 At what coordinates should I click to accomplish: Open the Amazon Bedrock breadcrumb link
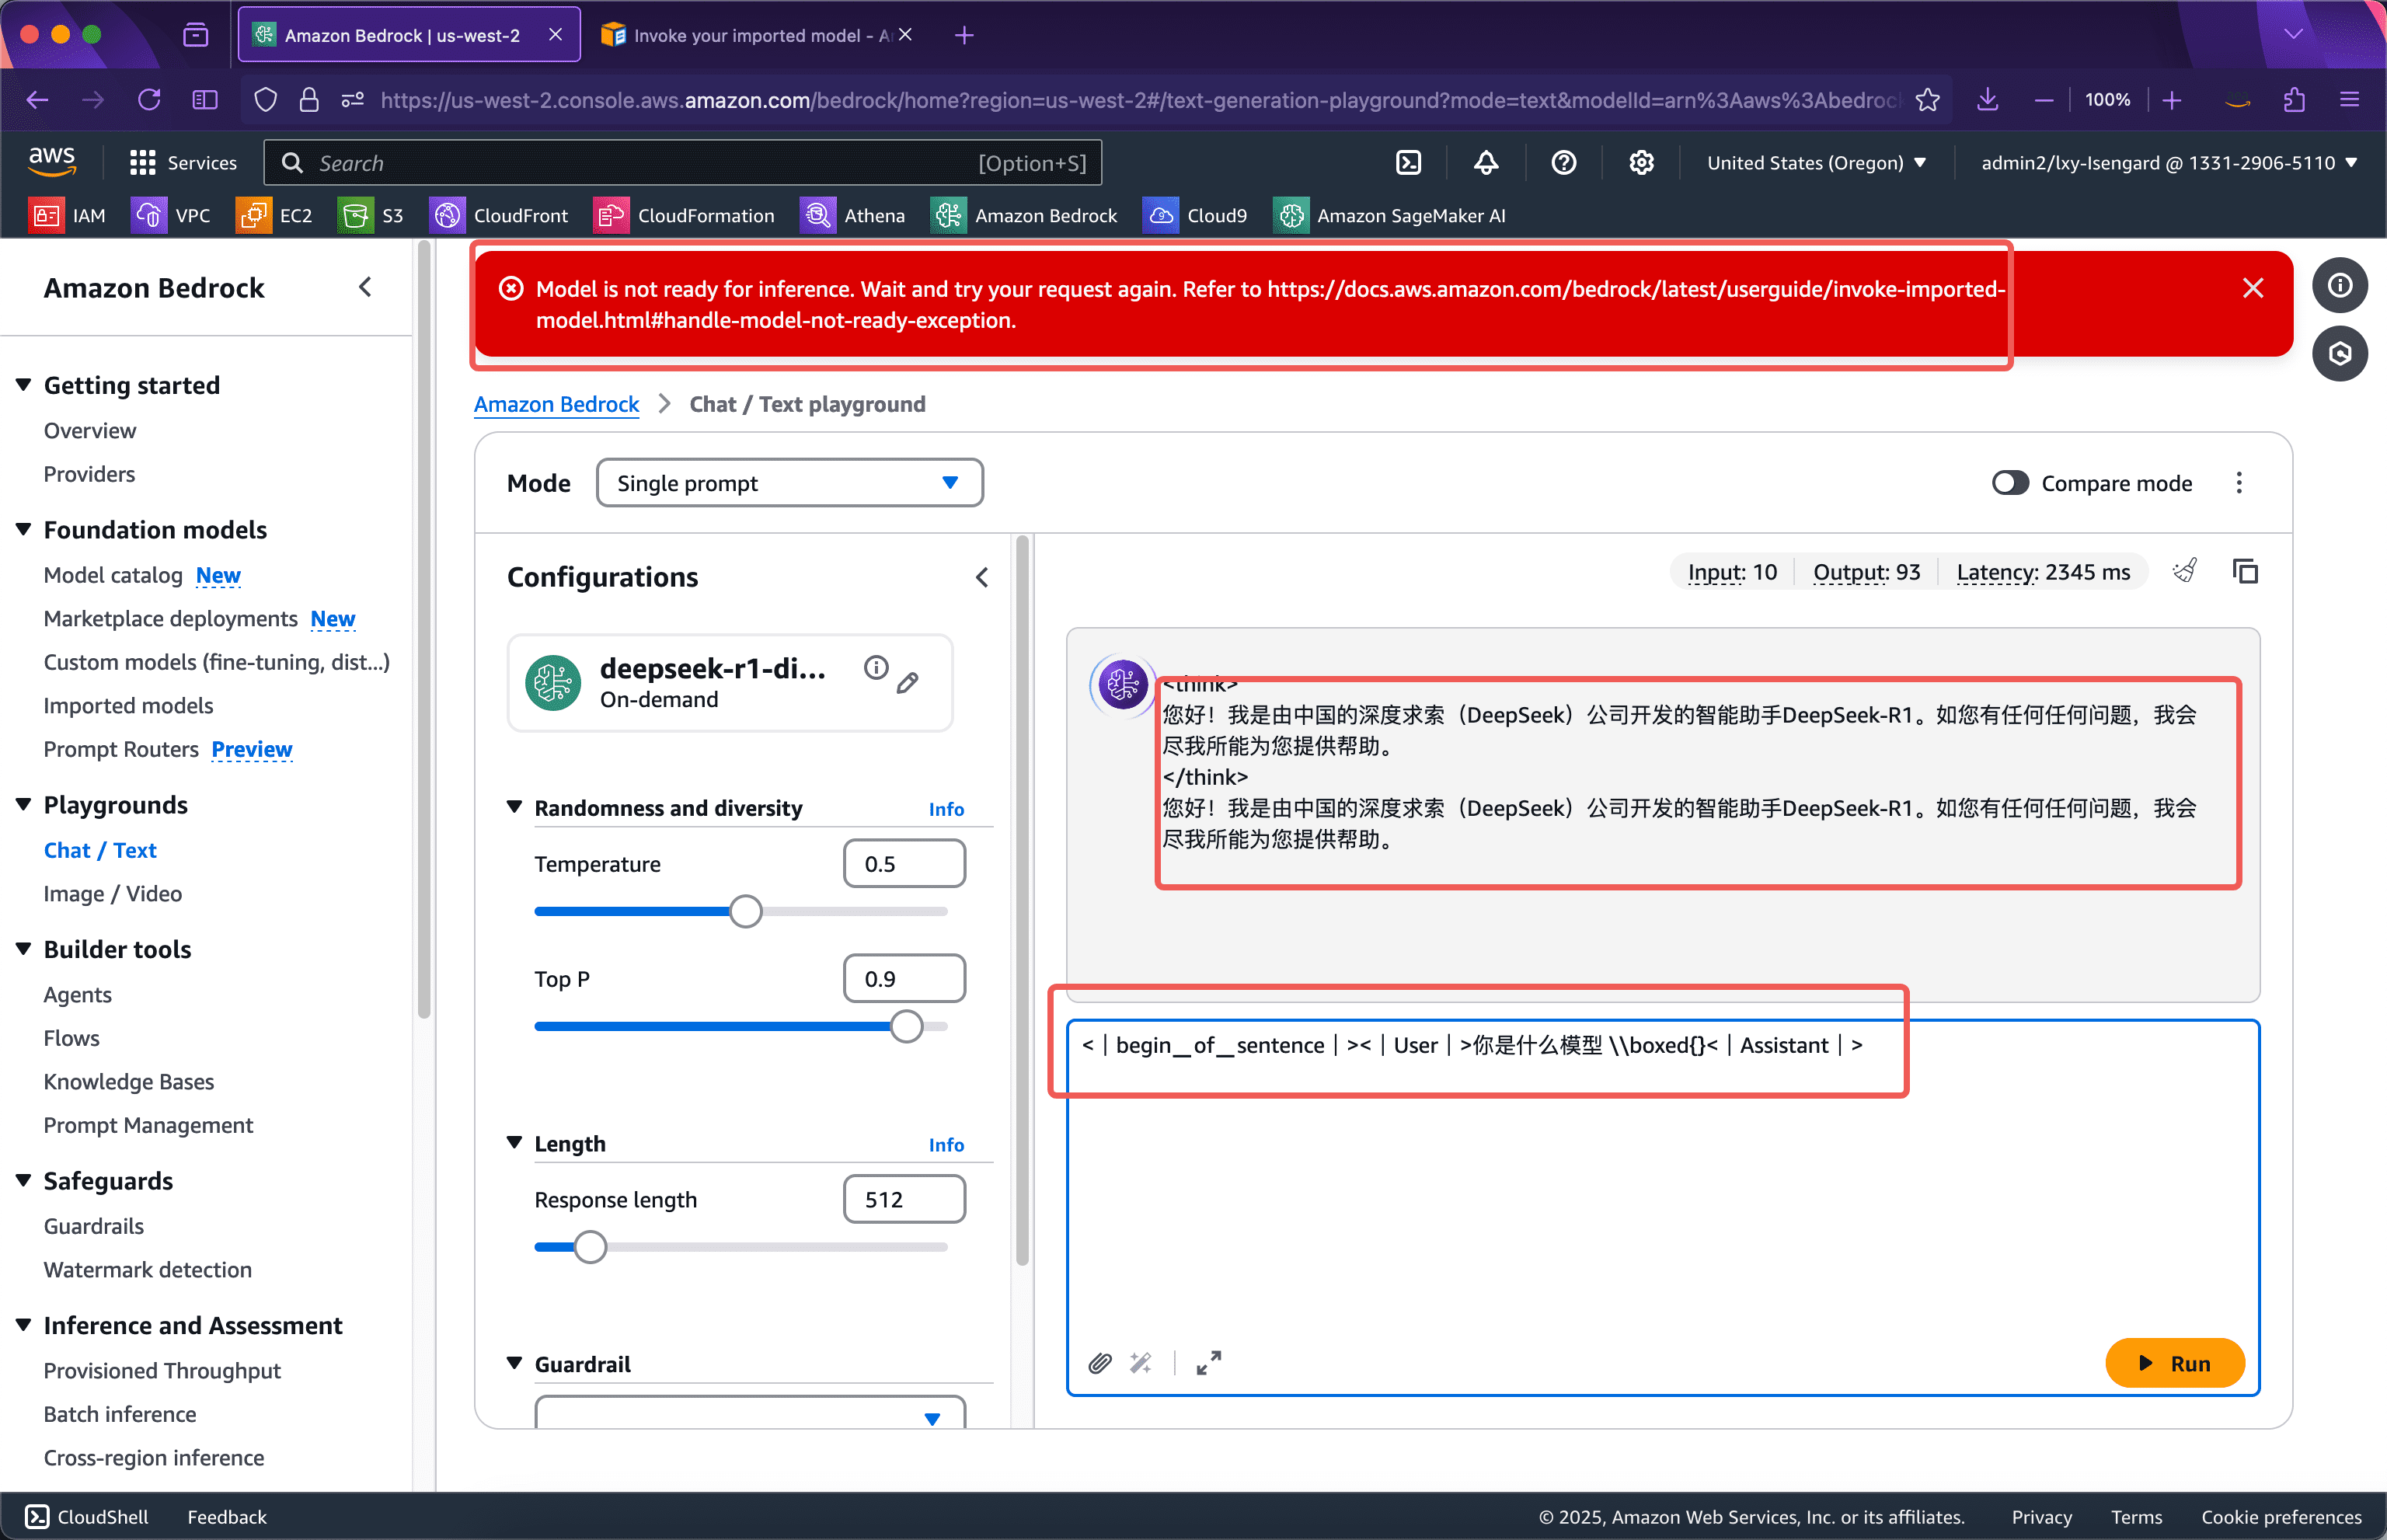coord(556,404)
